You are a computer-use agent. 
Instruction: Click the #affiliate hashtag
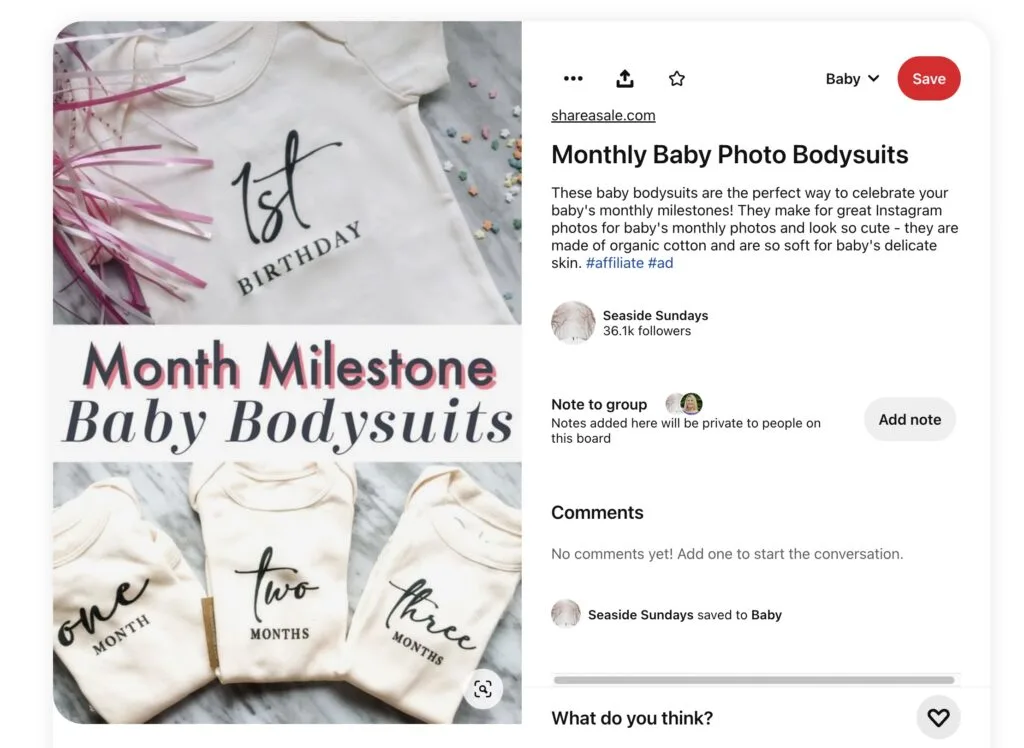pyautogui.click(x=615, y=263)
